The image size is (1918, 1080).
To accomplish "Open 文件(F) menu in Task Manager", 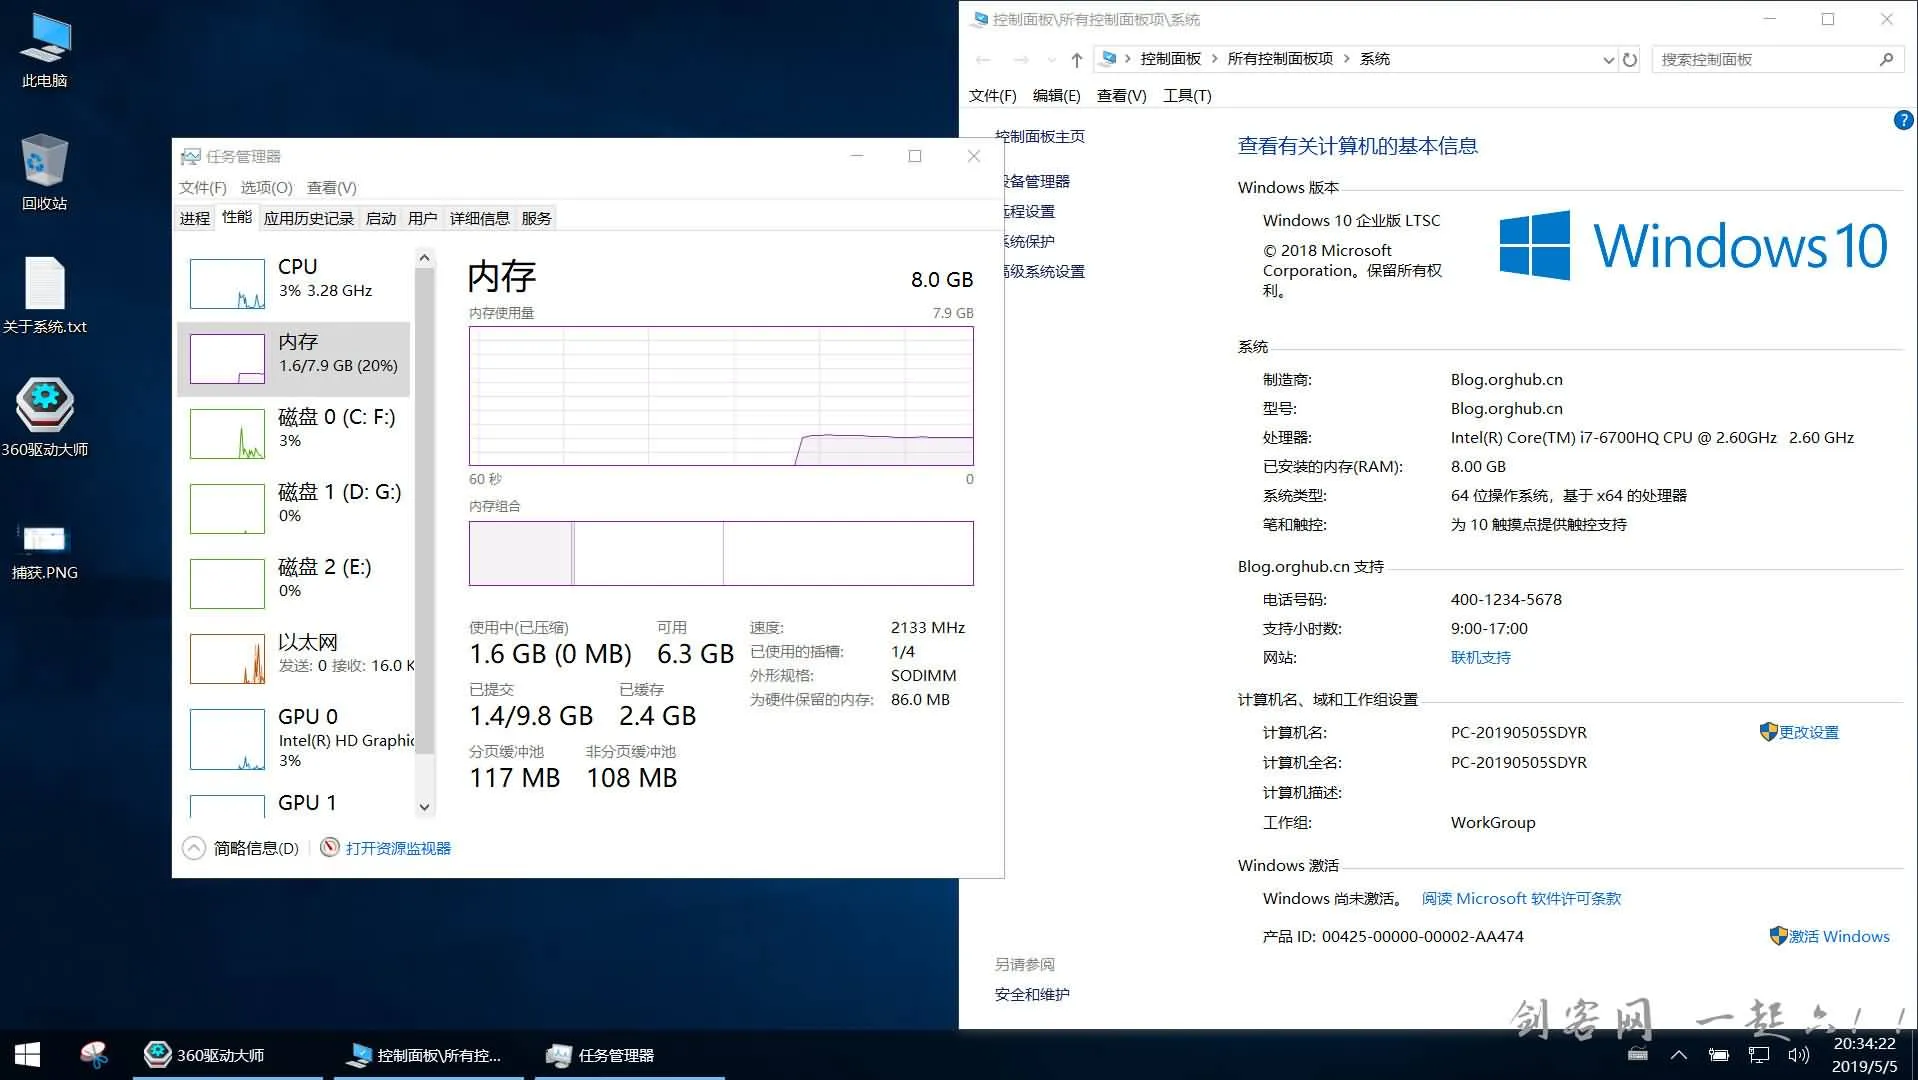I will point(203,187).
